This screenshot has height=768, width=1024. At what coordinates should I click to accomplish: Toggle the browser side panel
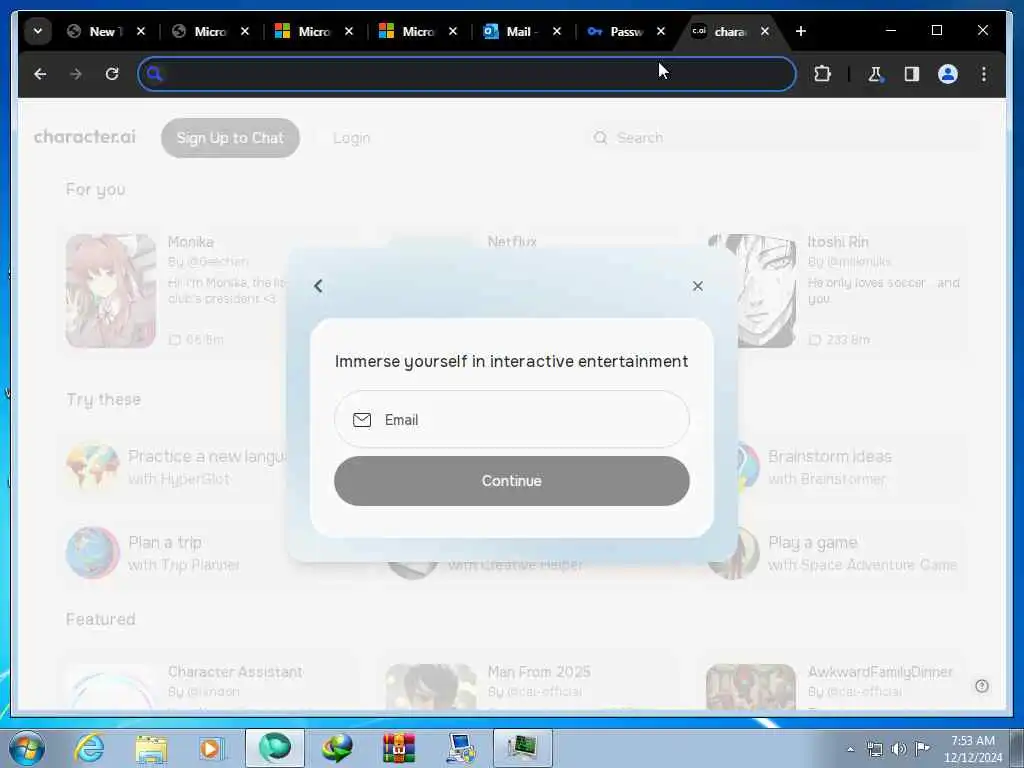pyautogui.click(x=912, y=74)
